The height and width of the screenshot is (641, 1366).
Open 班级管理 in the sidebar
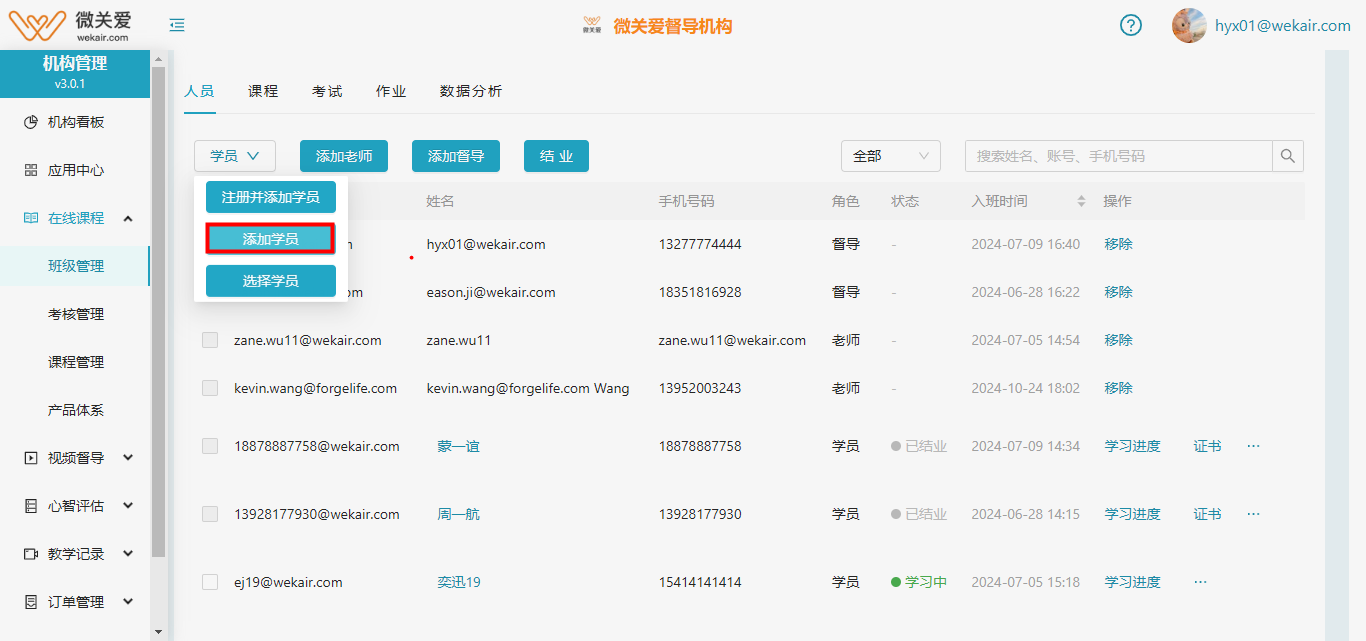coord(75,266)
